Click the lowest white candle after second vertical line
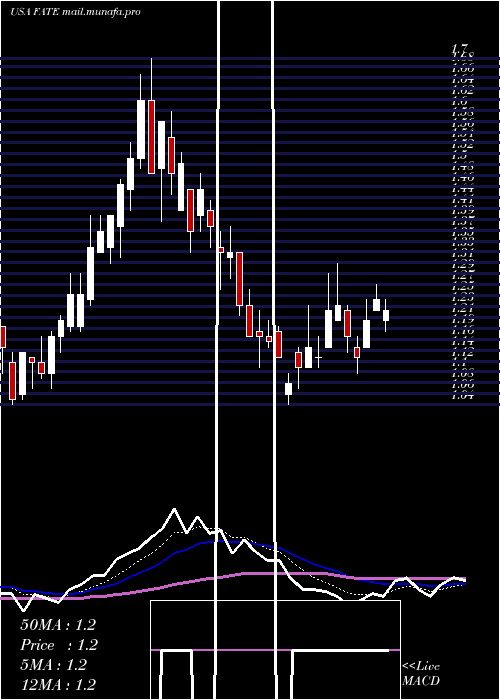This screenshot has width=500, height=700. click(x=289, y=388)
